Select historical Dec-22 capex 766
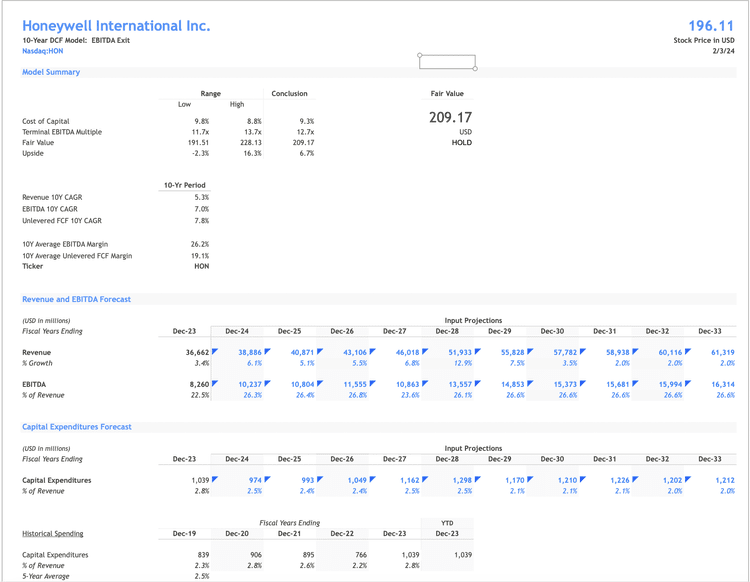 [x=361, y=555]
